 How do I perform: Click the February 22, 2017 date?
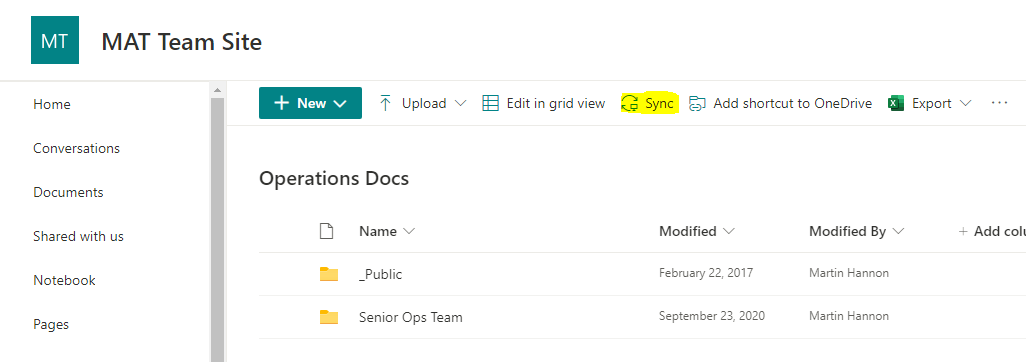tap(705, 273)
